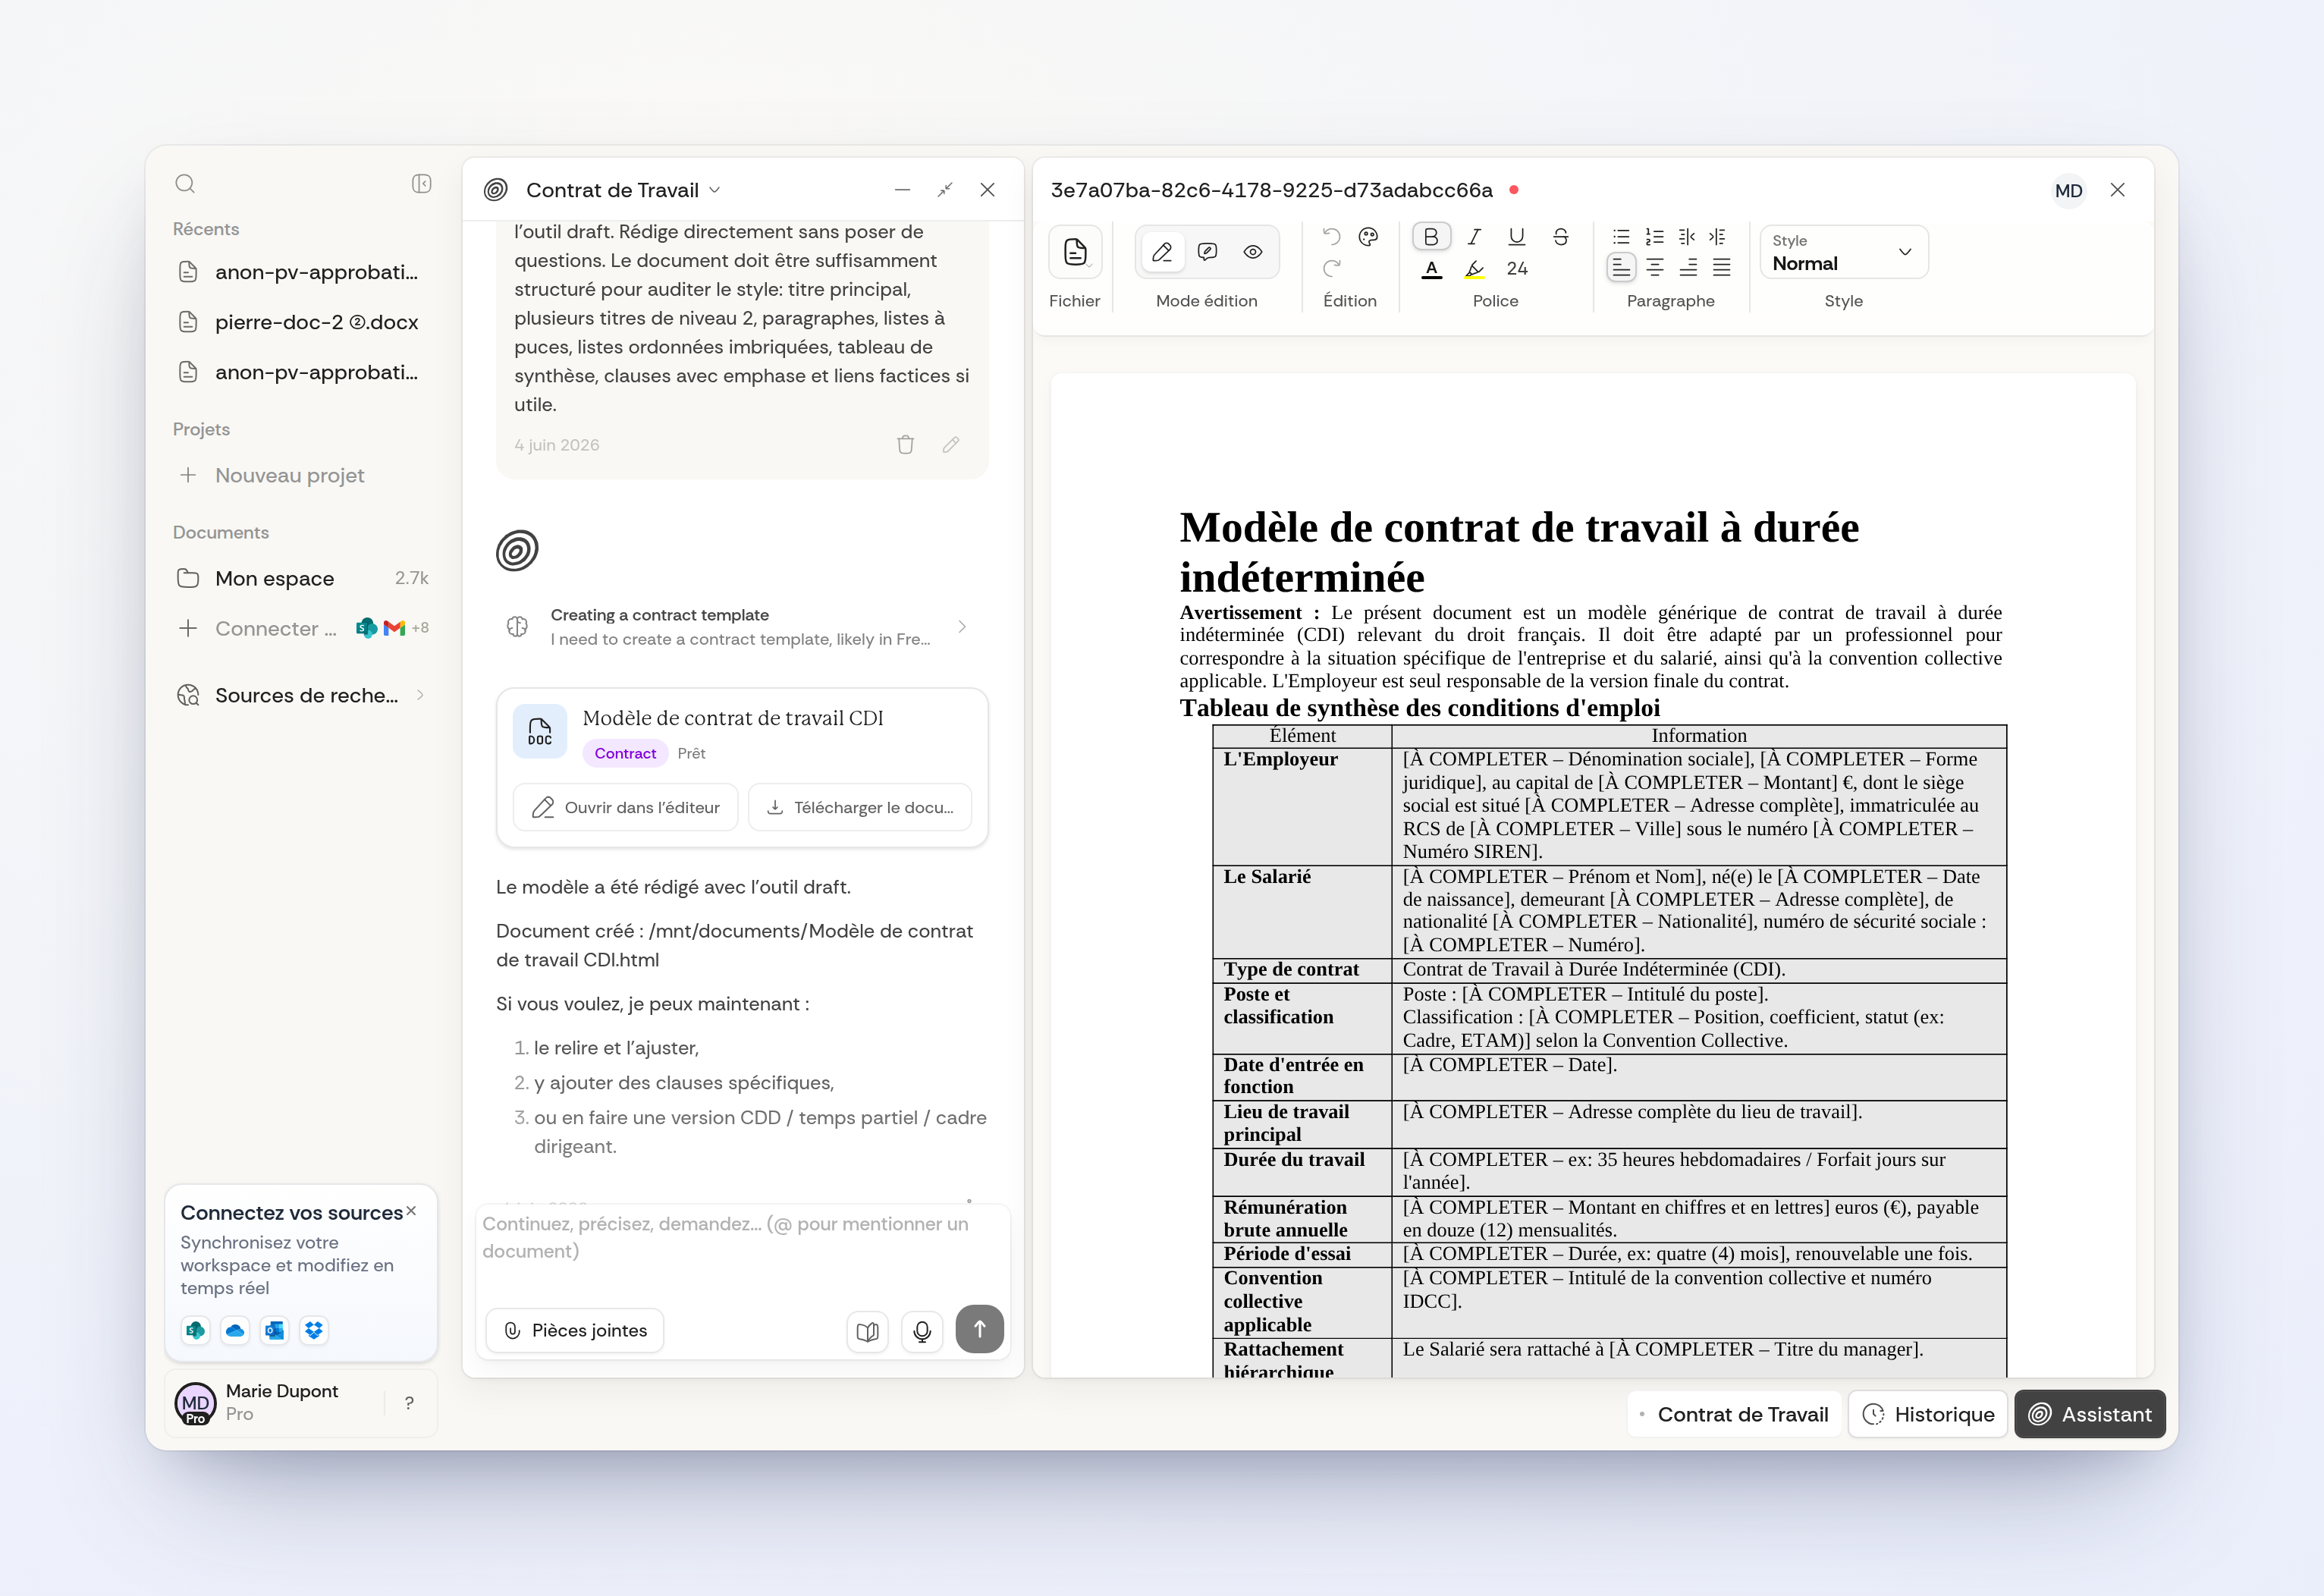Open the palette theme icon in Édition
Screen dimensions: 2324x1596
(x=1368, y=237)
